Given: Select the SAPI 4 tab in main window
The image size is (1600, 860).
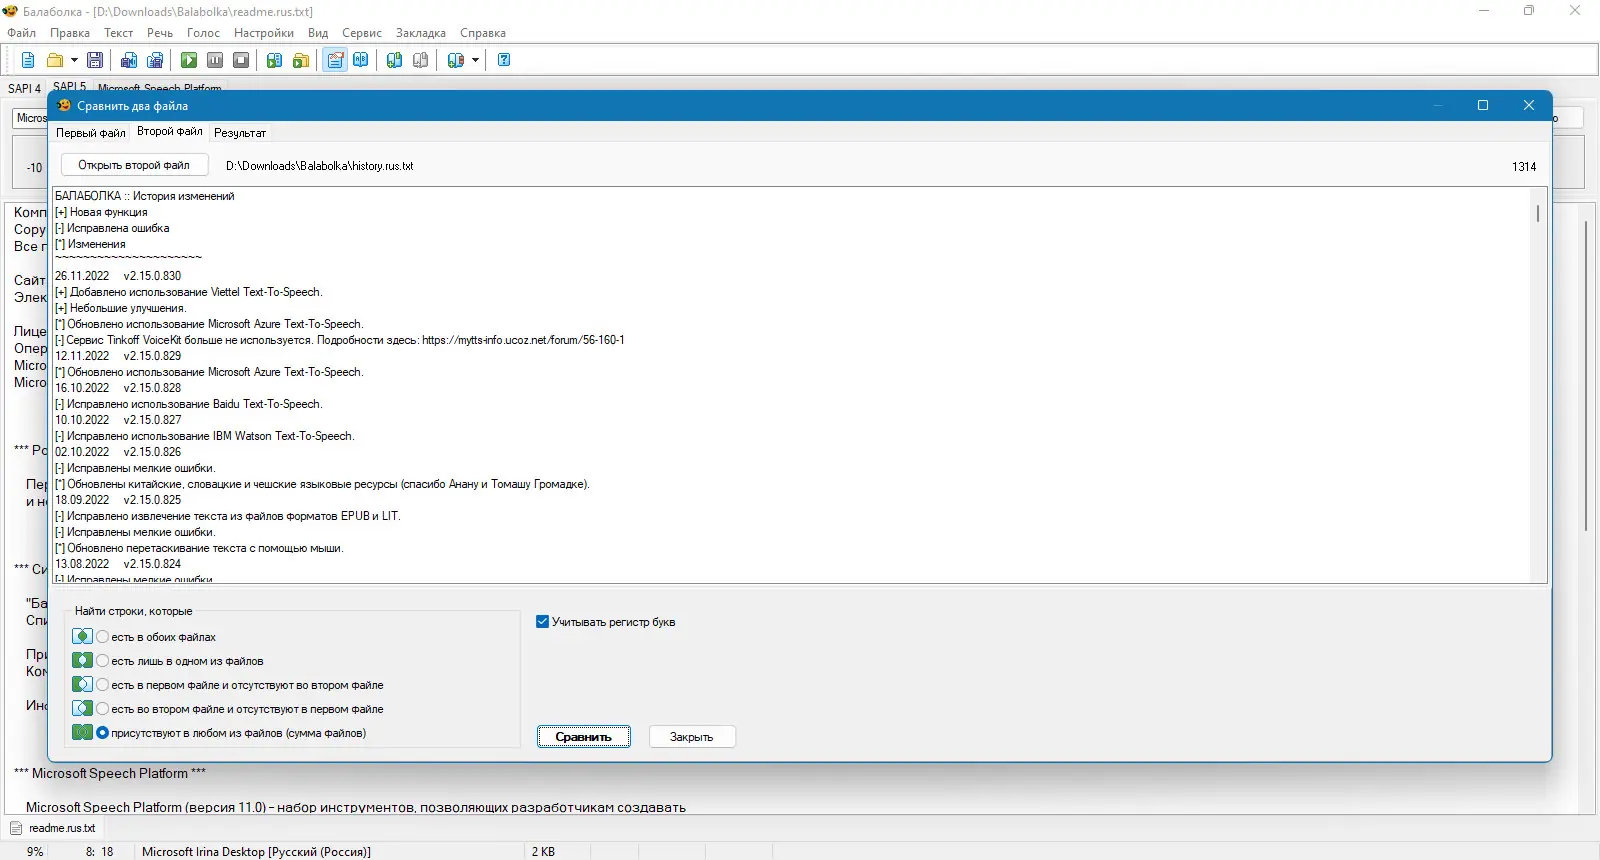Looking at the screenshot, I should (x=24, y=89).
